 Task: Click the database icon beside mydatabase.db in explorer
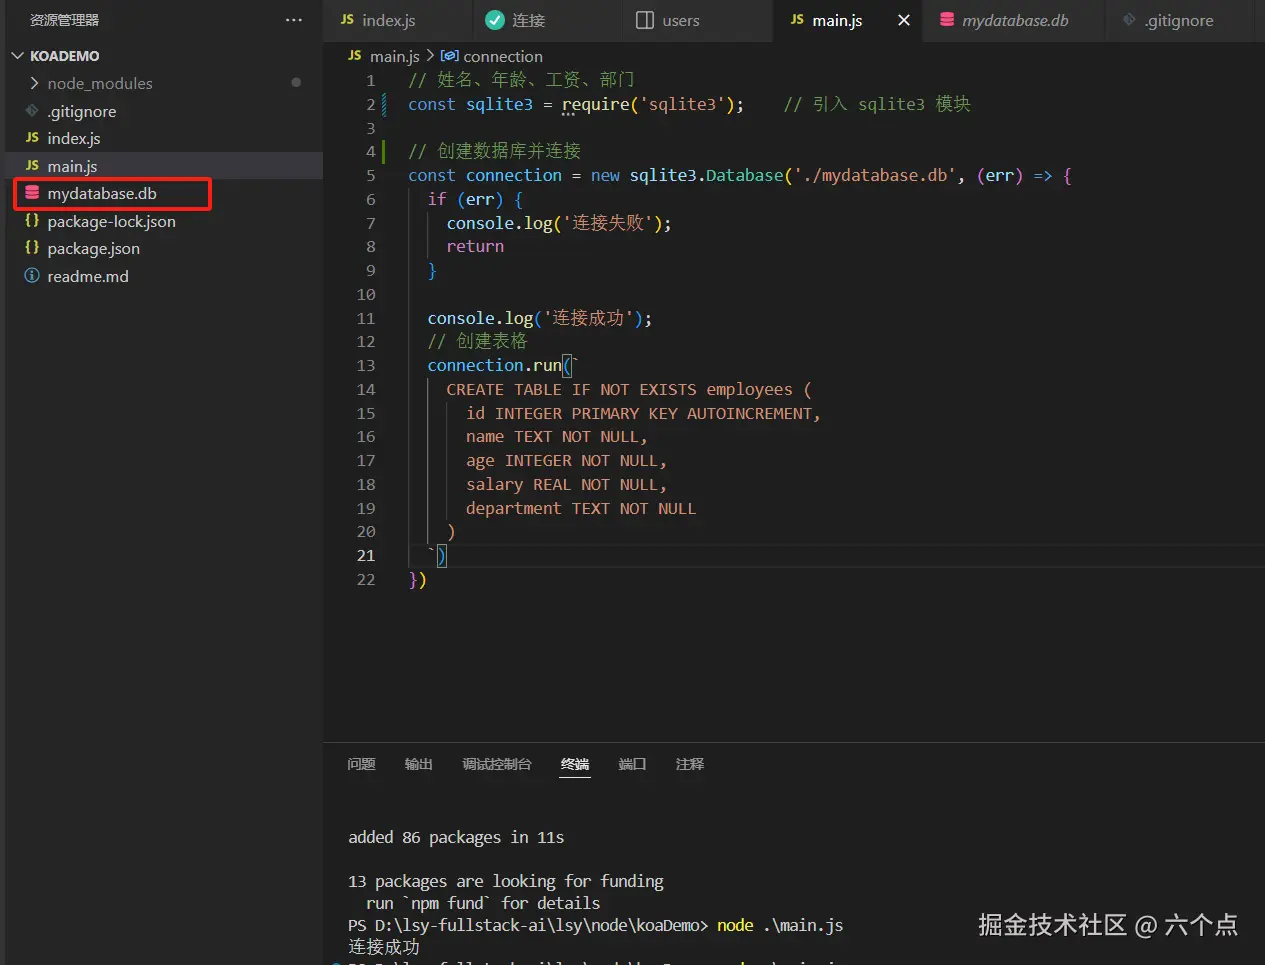(x=32, y=193)
